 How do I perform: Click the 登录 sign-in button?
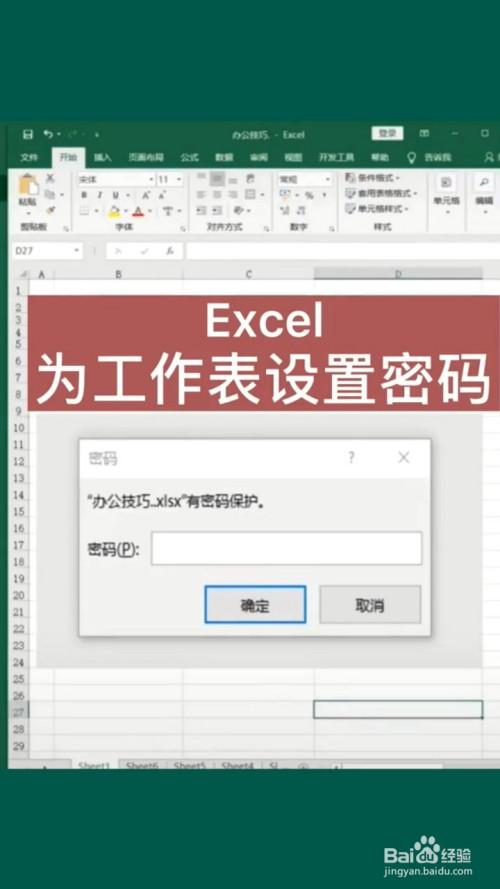[x=387, y=134]
